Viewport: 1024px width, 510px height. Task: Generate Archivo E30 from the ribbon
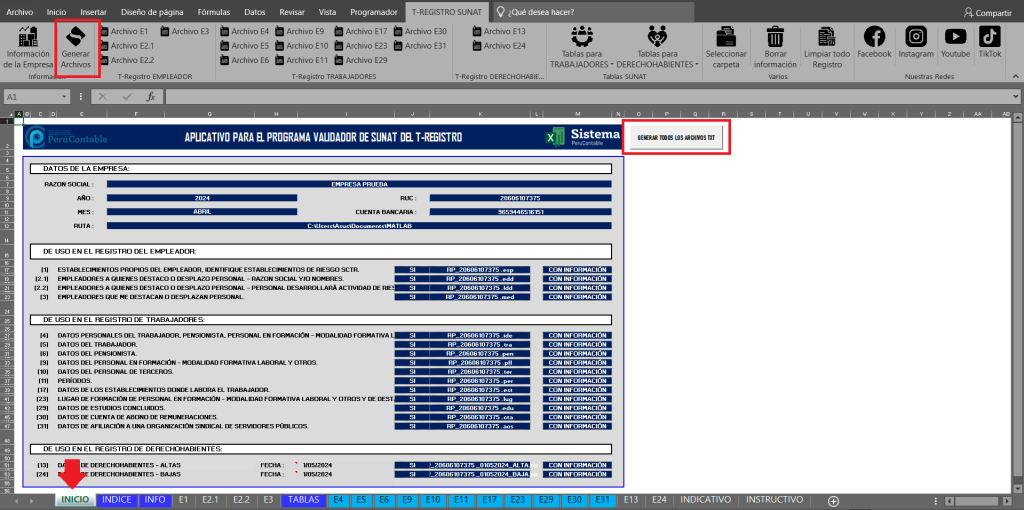(420, 31)
